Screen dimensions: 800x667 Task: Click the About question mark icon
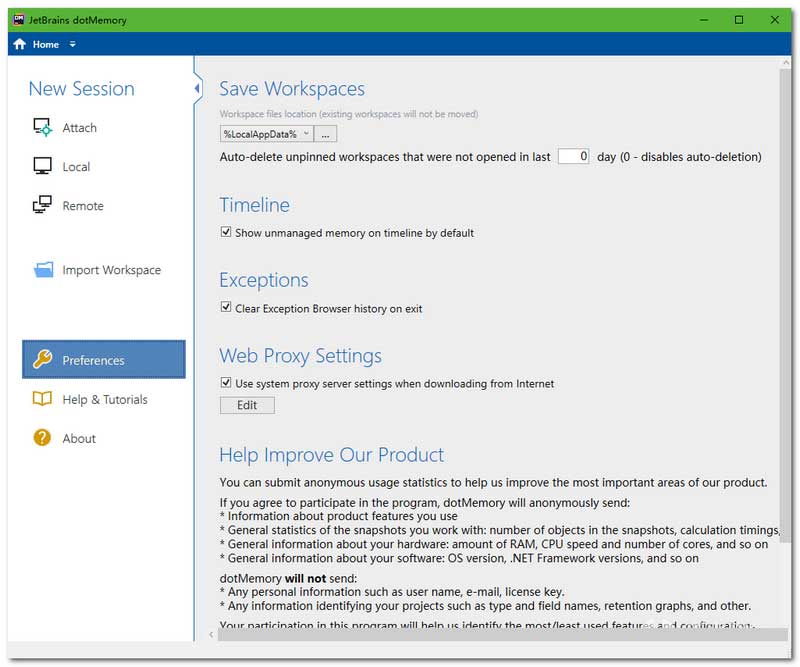click(x=42, y=437)
